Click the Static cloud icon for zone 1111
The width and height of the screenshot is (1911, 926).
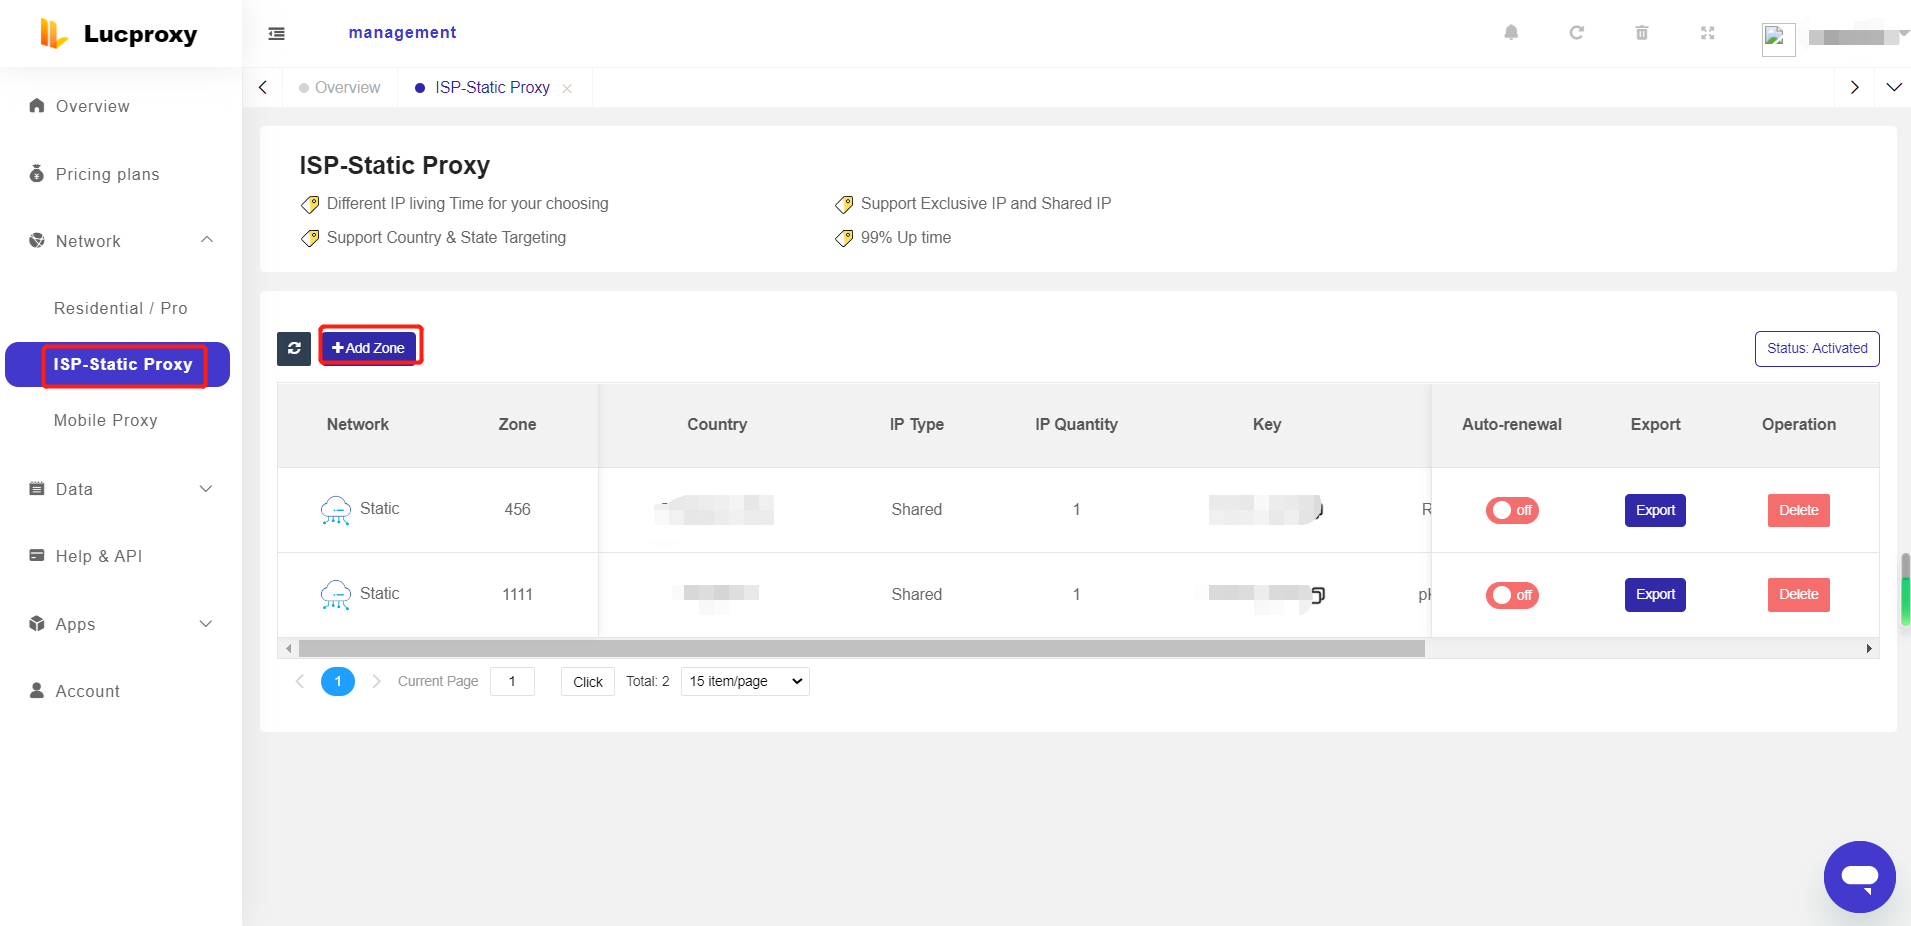336,595
